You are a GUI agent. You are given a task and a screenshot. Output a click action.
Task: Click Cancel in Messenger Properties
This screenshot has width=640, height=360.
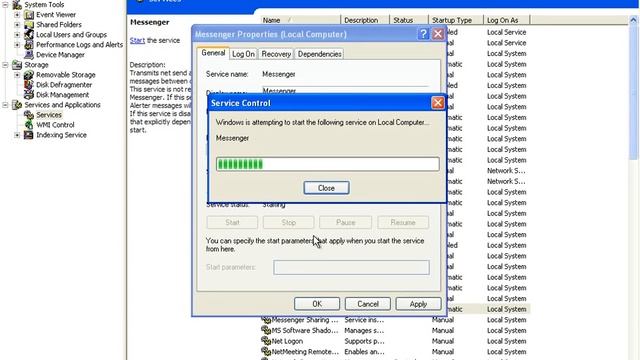pos(368,304)
